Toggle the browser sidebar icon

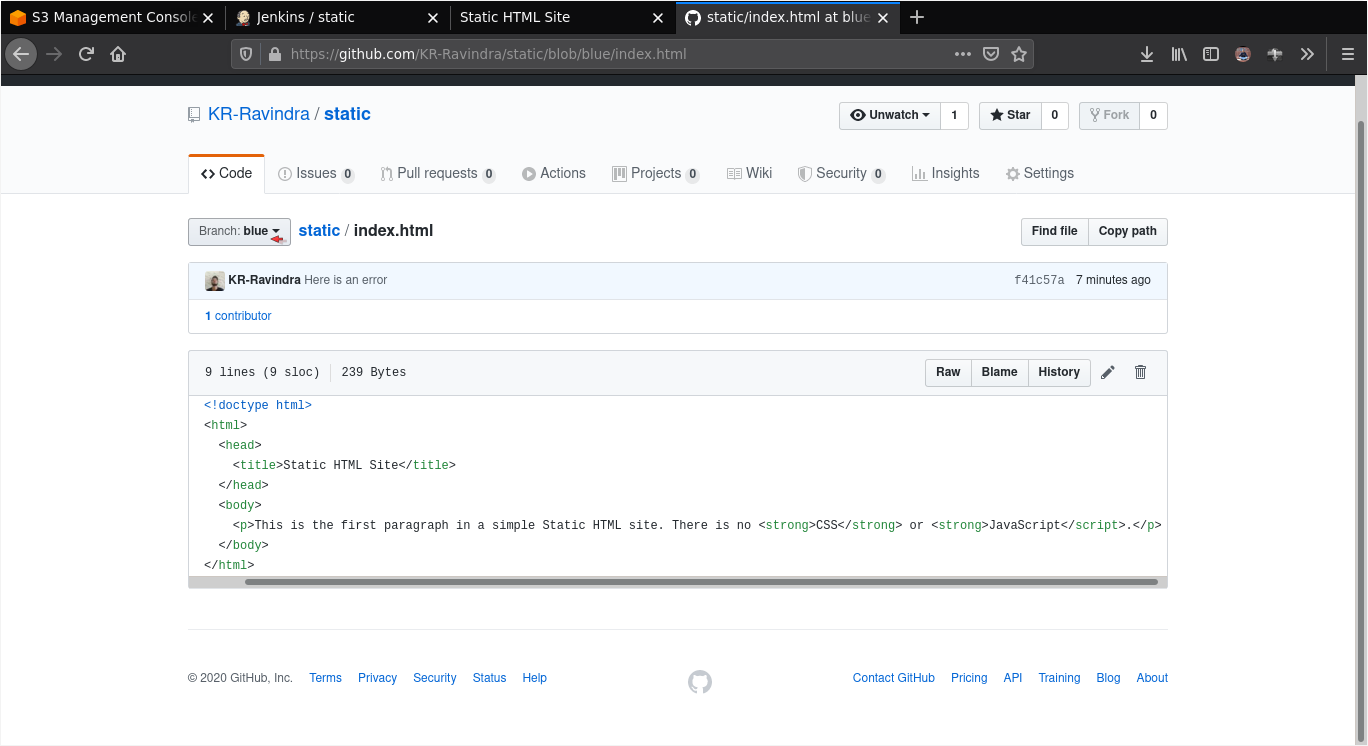(1211, 54)
